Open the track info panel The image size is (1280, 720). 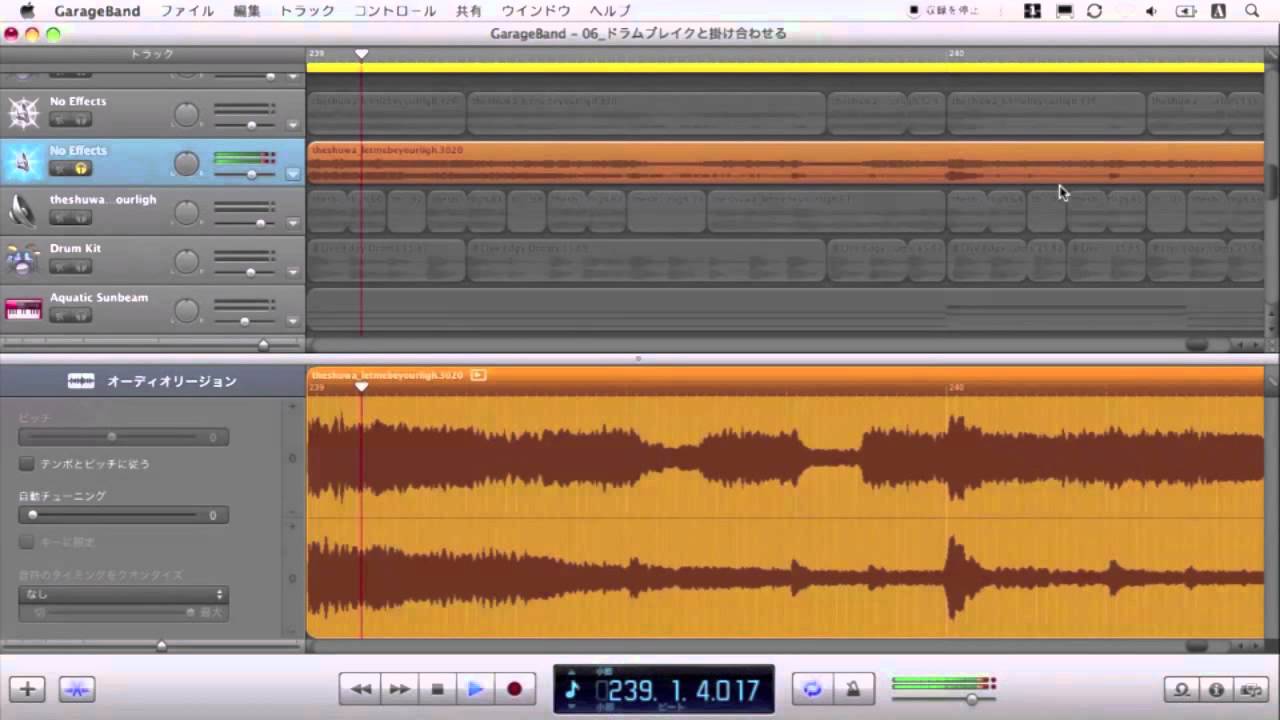tap(1216, 689)
